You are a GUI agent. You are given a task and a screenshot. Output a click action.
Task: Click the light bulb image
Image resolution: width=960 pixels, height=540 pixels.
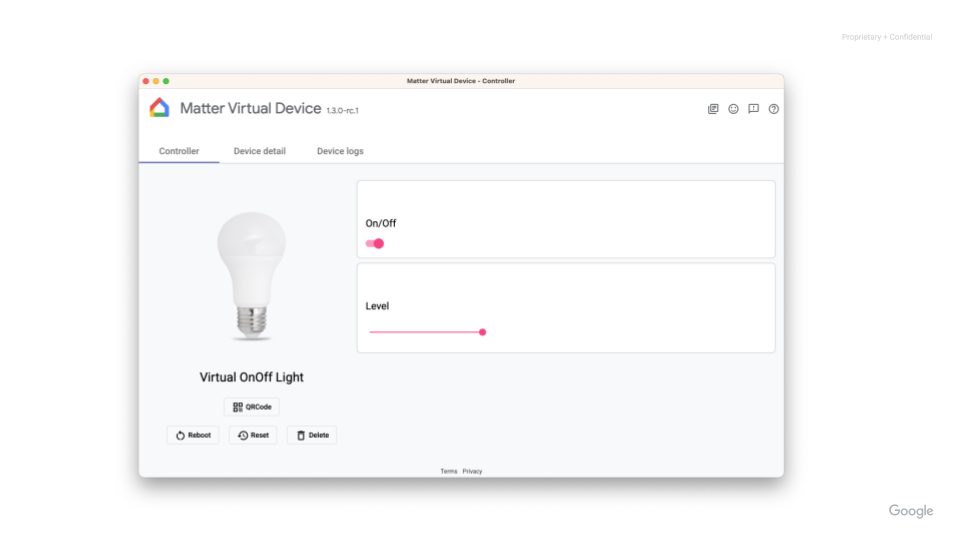click(252, 275)
